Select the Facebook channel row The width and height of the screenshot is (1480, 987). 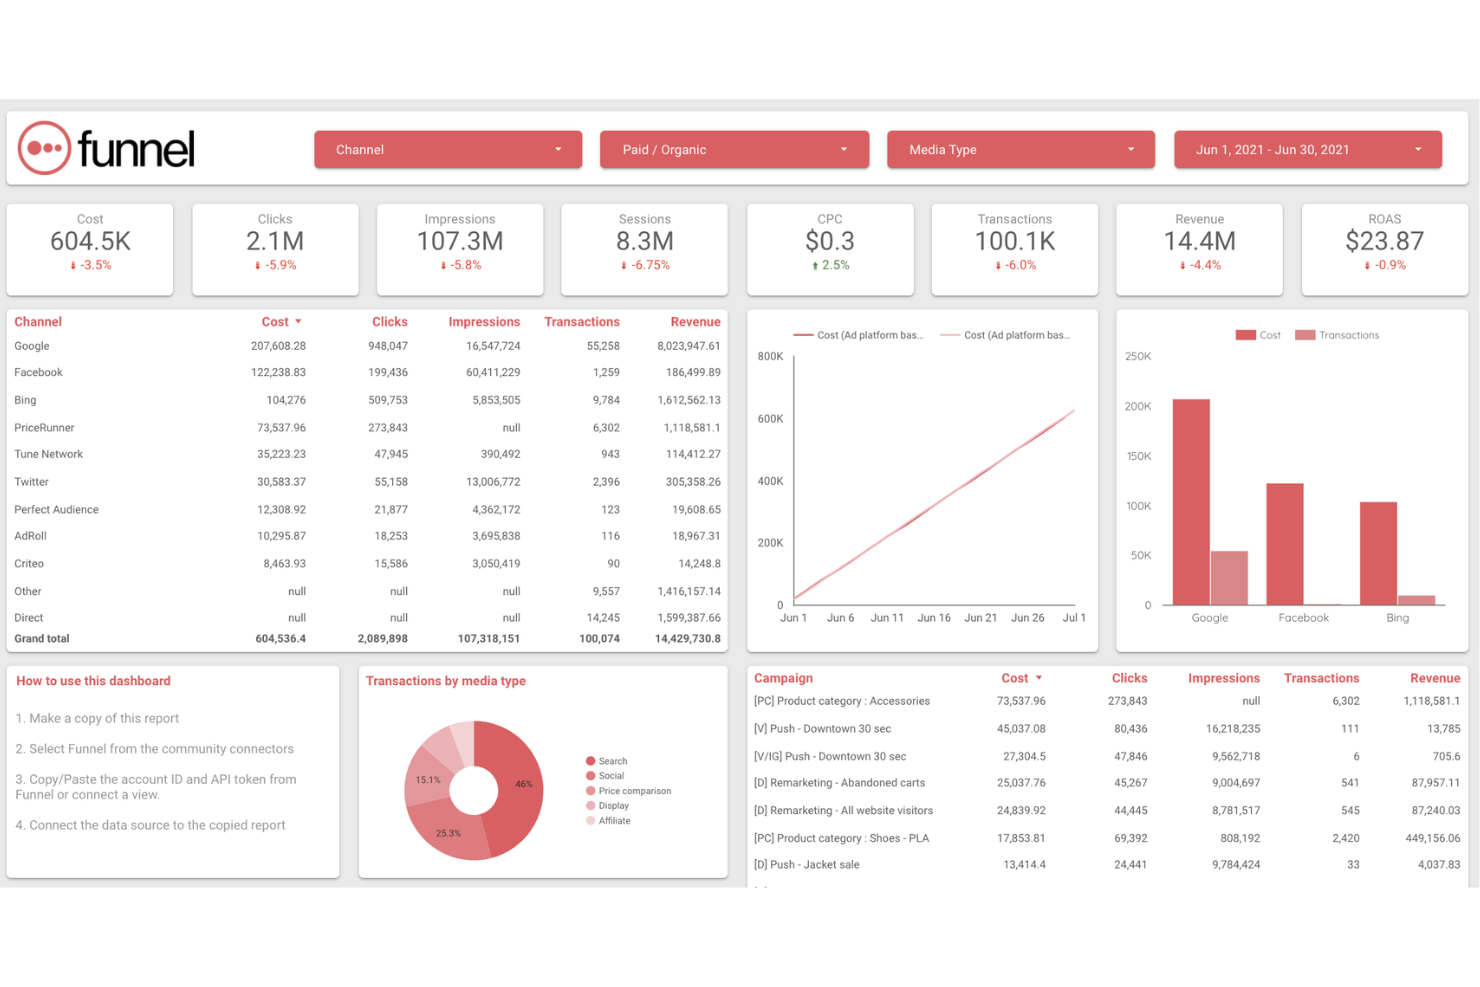[x=367, y=373]
